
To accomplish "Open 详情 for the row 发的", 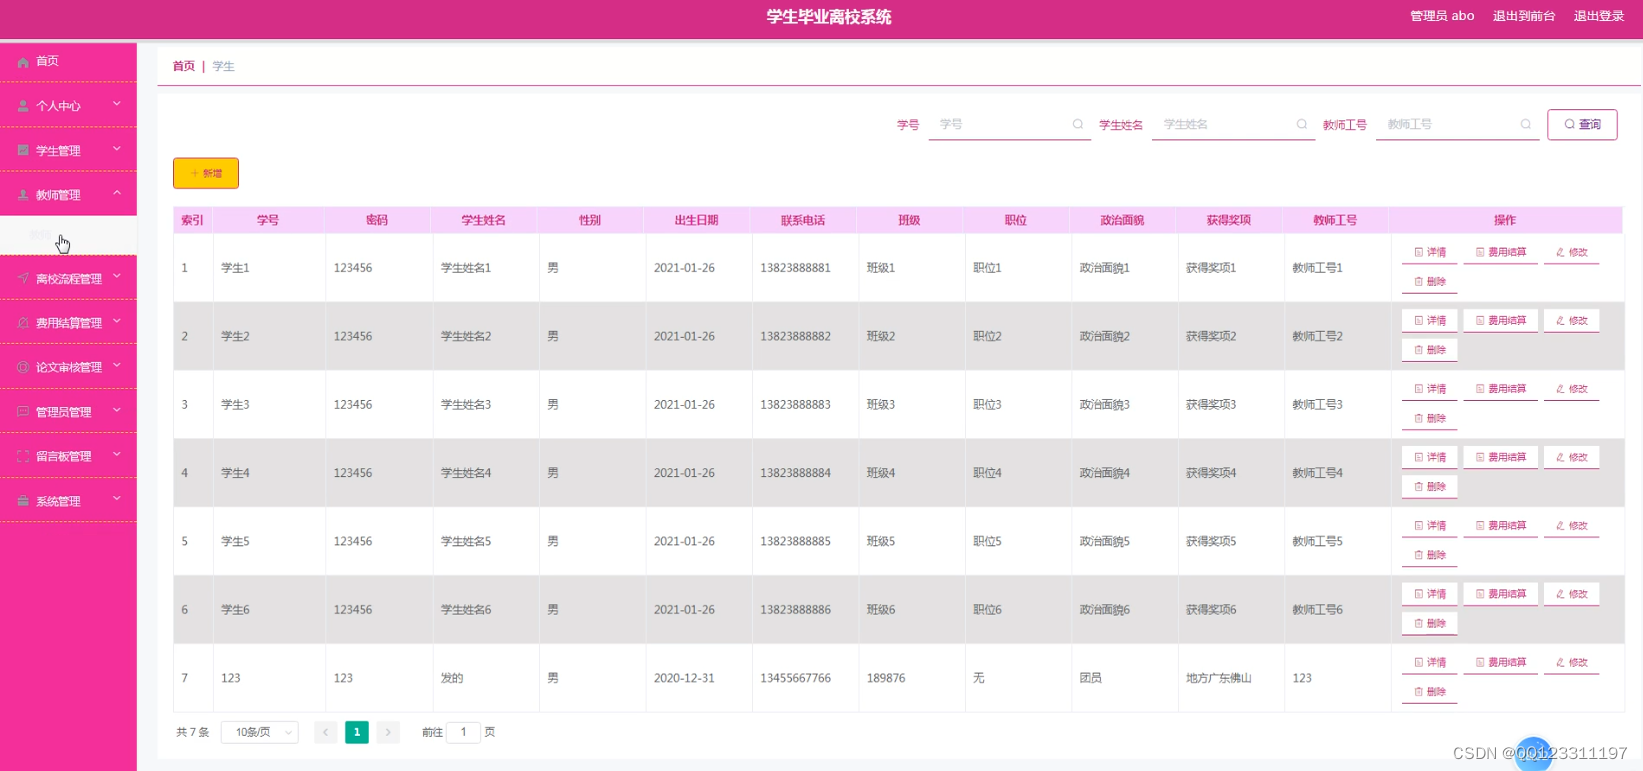I will [x=1430, y=662].
